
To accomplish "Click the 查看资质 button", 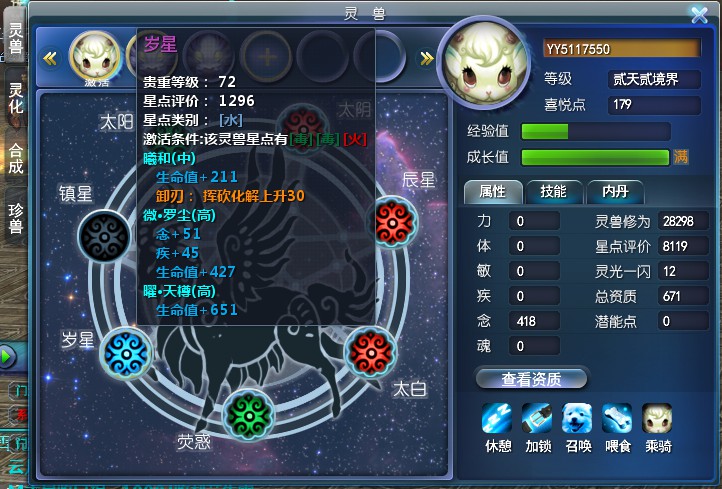I will pos(531,379).
